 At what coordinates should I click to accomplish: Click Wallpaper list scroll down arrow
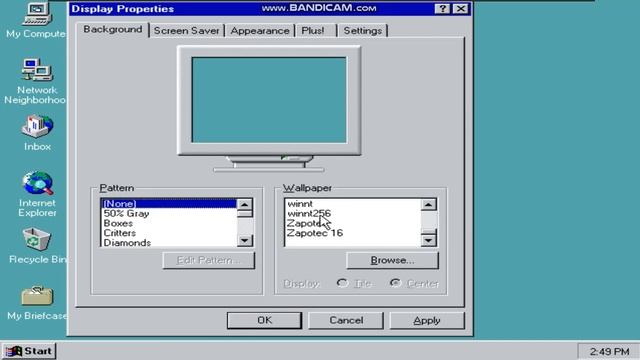tap(429, 240)
